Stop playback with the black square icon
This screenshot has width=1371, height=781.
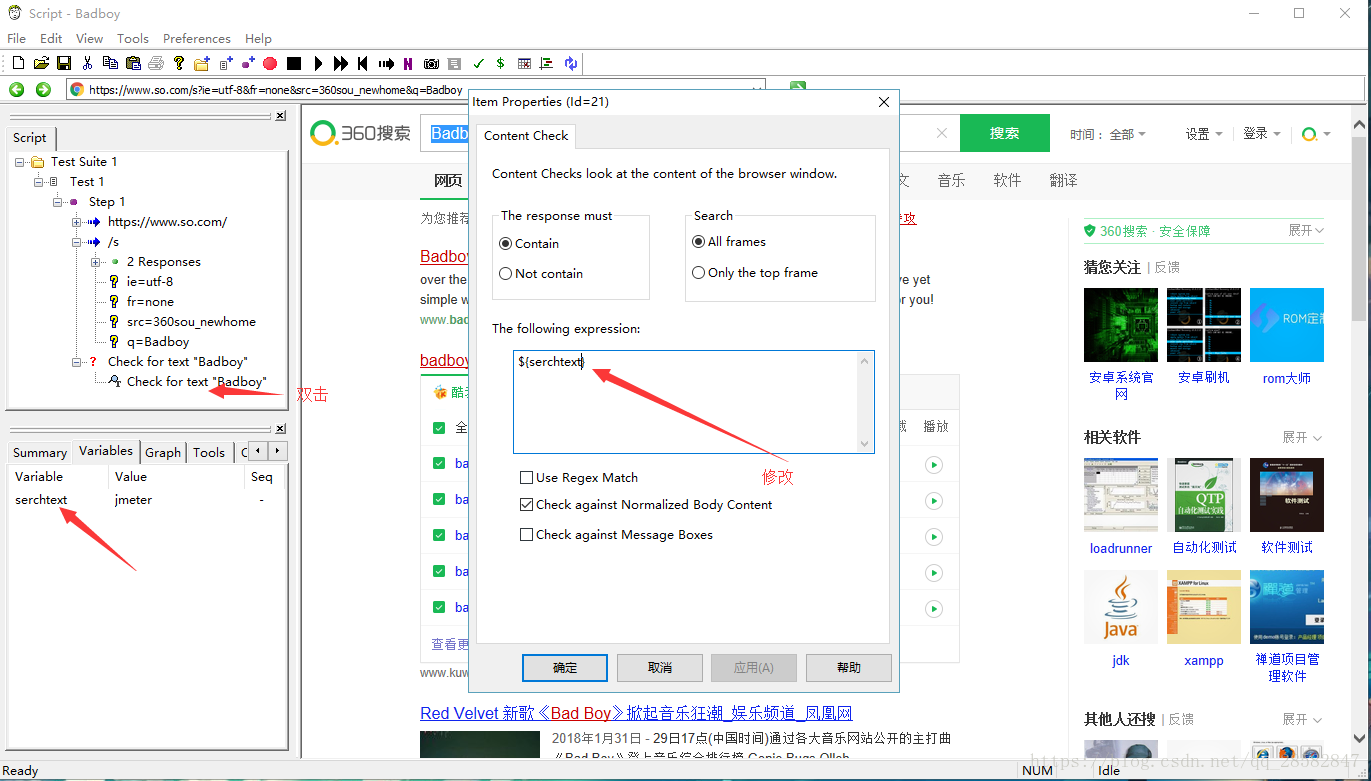294,63
